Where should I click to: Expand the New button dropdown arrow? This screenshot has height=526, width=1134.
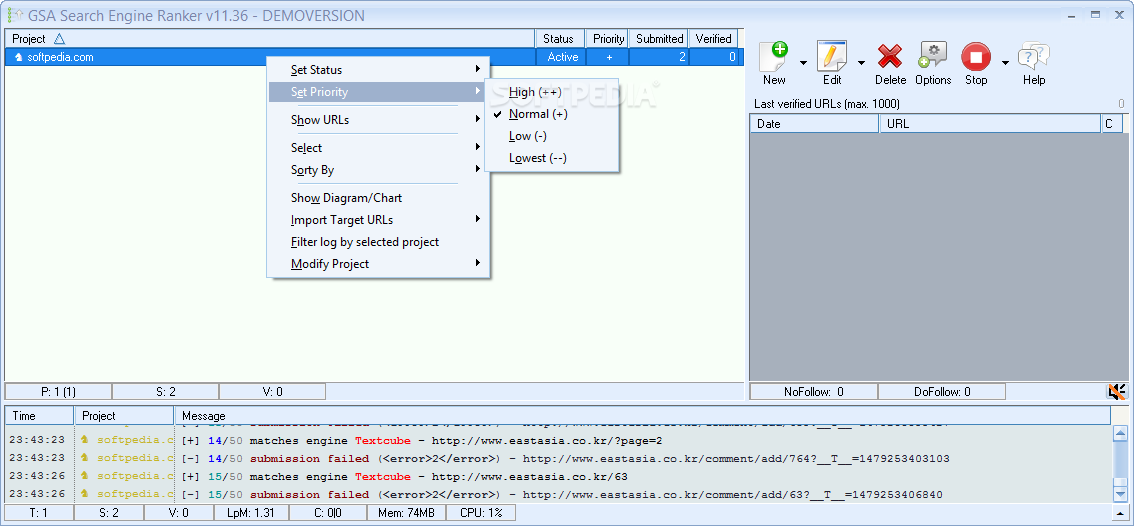[x=803, y=63]
